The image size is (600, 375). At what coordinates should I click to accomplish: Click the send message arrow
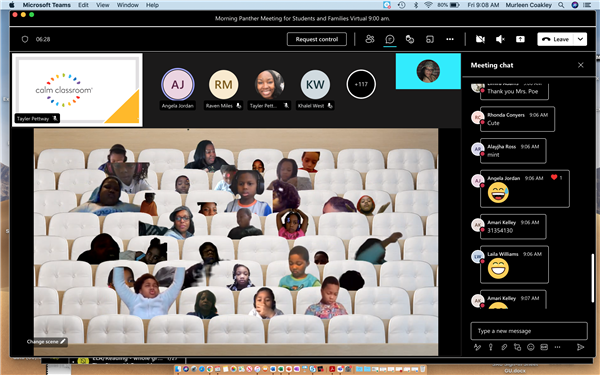580,347
